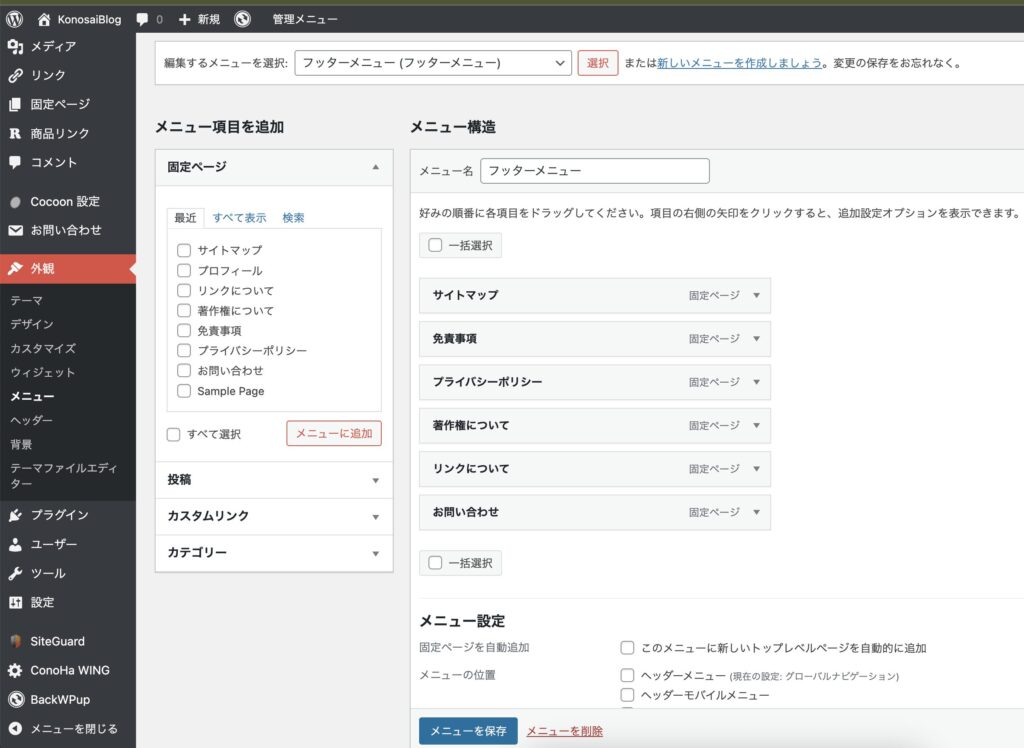The height and width of the screenshot is (748, 1024).
Task: Check the リンクについて page checkbox
Action: [184, 291]
